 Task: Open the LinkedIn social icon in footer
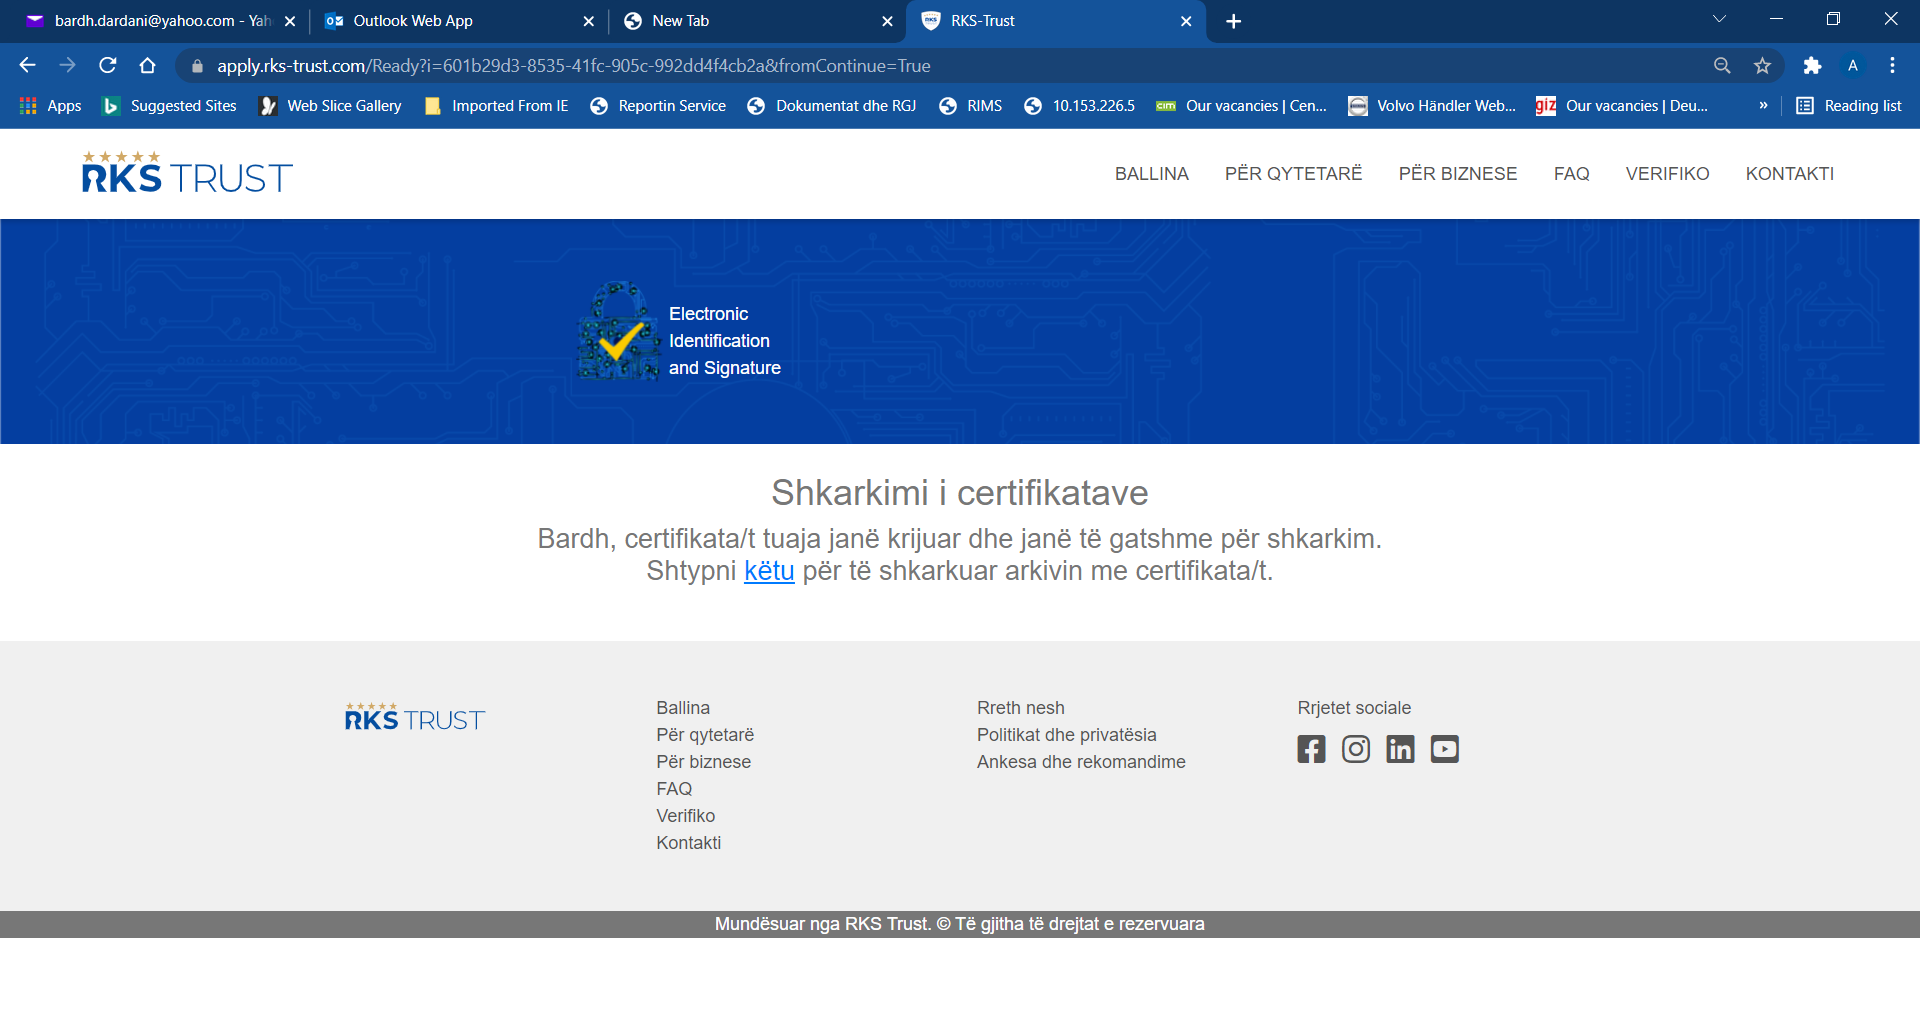pyautogui.click(x=1400, y=749)
